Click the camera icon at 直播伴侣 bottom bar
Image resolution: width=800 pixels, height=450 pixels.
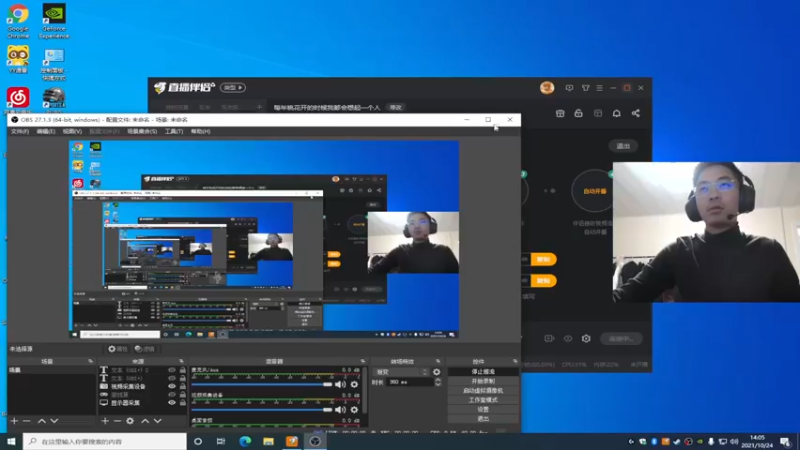pos(549,338)
